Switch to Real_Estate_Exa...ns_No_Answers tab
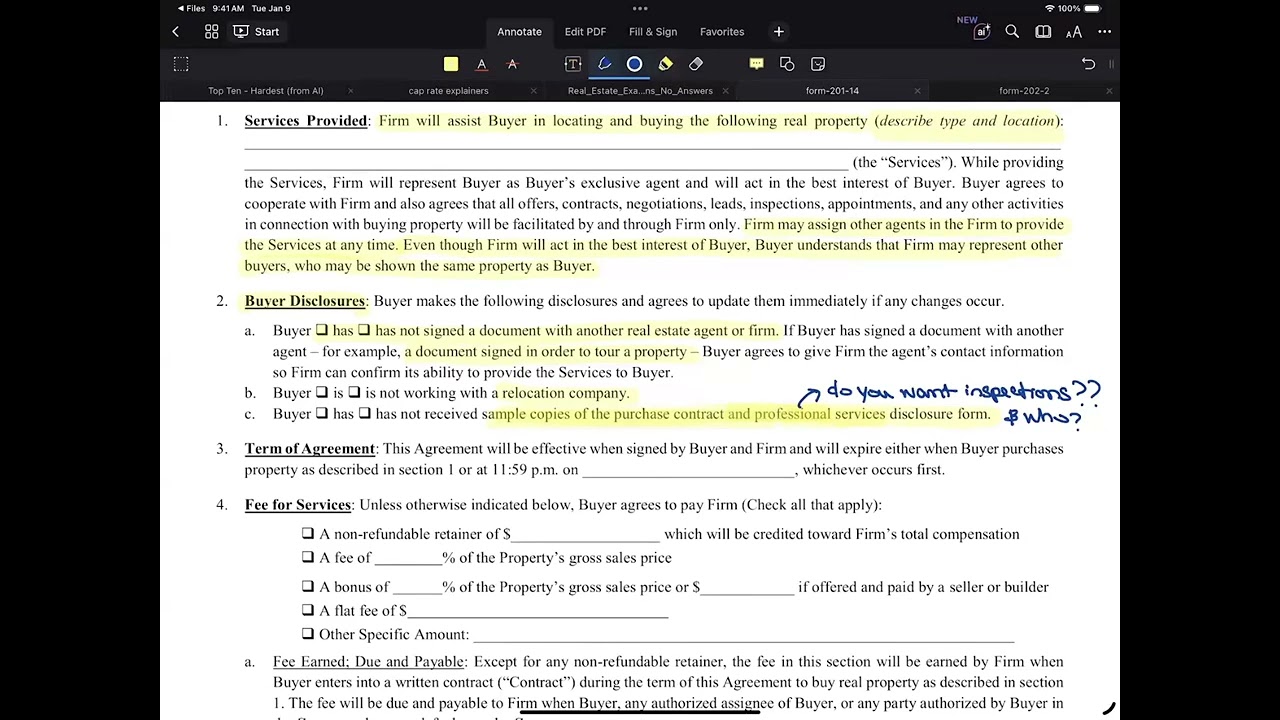The height and width of the screenshot is (720, 1280). point(640,91)
